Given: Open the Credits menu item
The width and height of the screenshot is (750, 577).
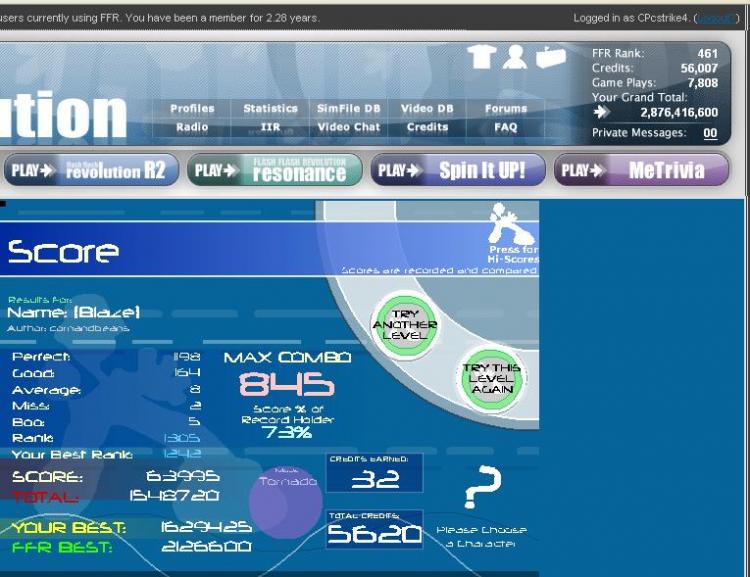Looking at the screenshot, I should tap(427, 127).
